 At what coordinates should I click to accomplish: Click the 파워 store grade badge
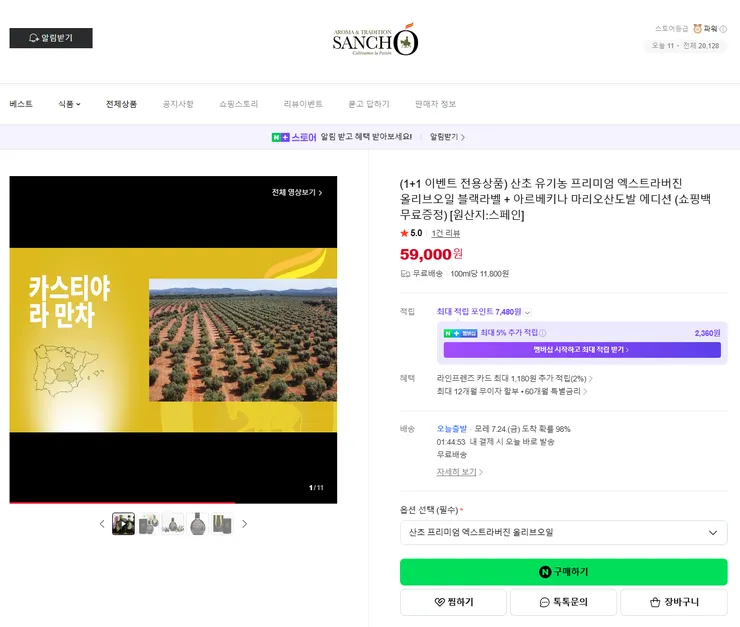(x=705, y=29)
